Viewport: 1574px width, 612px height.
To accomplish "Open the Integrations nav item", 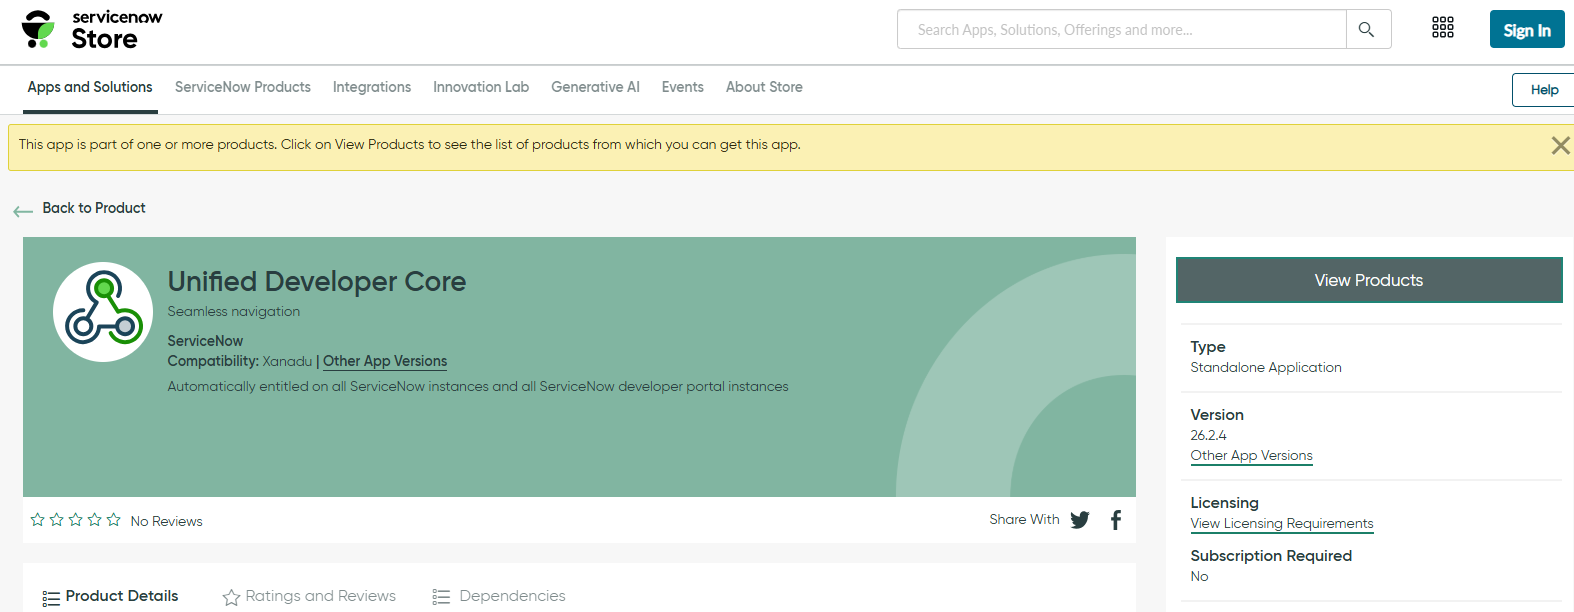I will pos(372,87).
